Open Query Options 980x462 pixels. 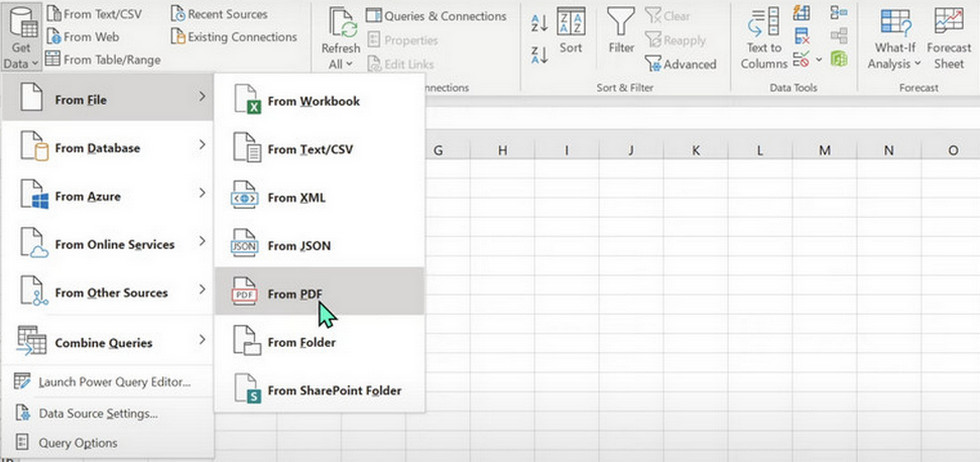point(108,443)
